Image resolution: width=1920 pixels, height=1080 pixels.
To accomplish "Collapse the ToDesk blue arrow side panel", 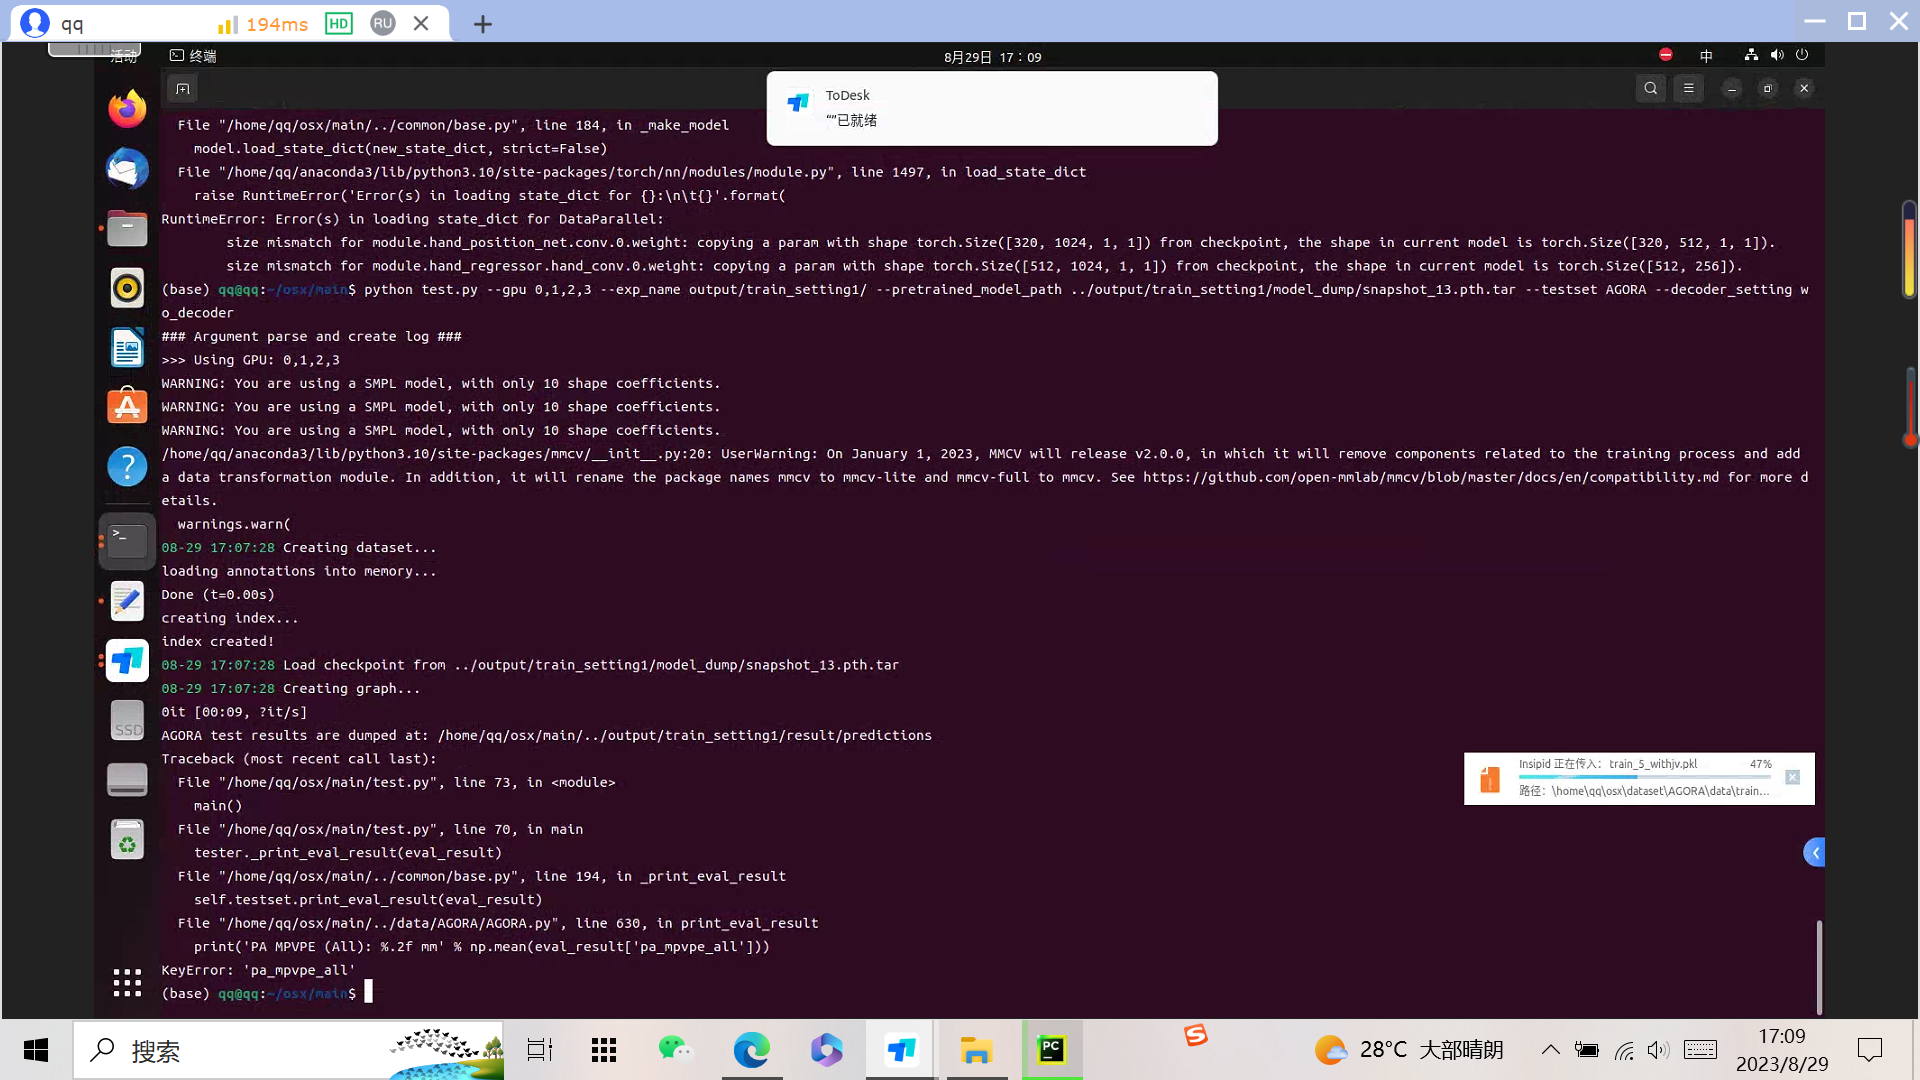I will 1814,852.
